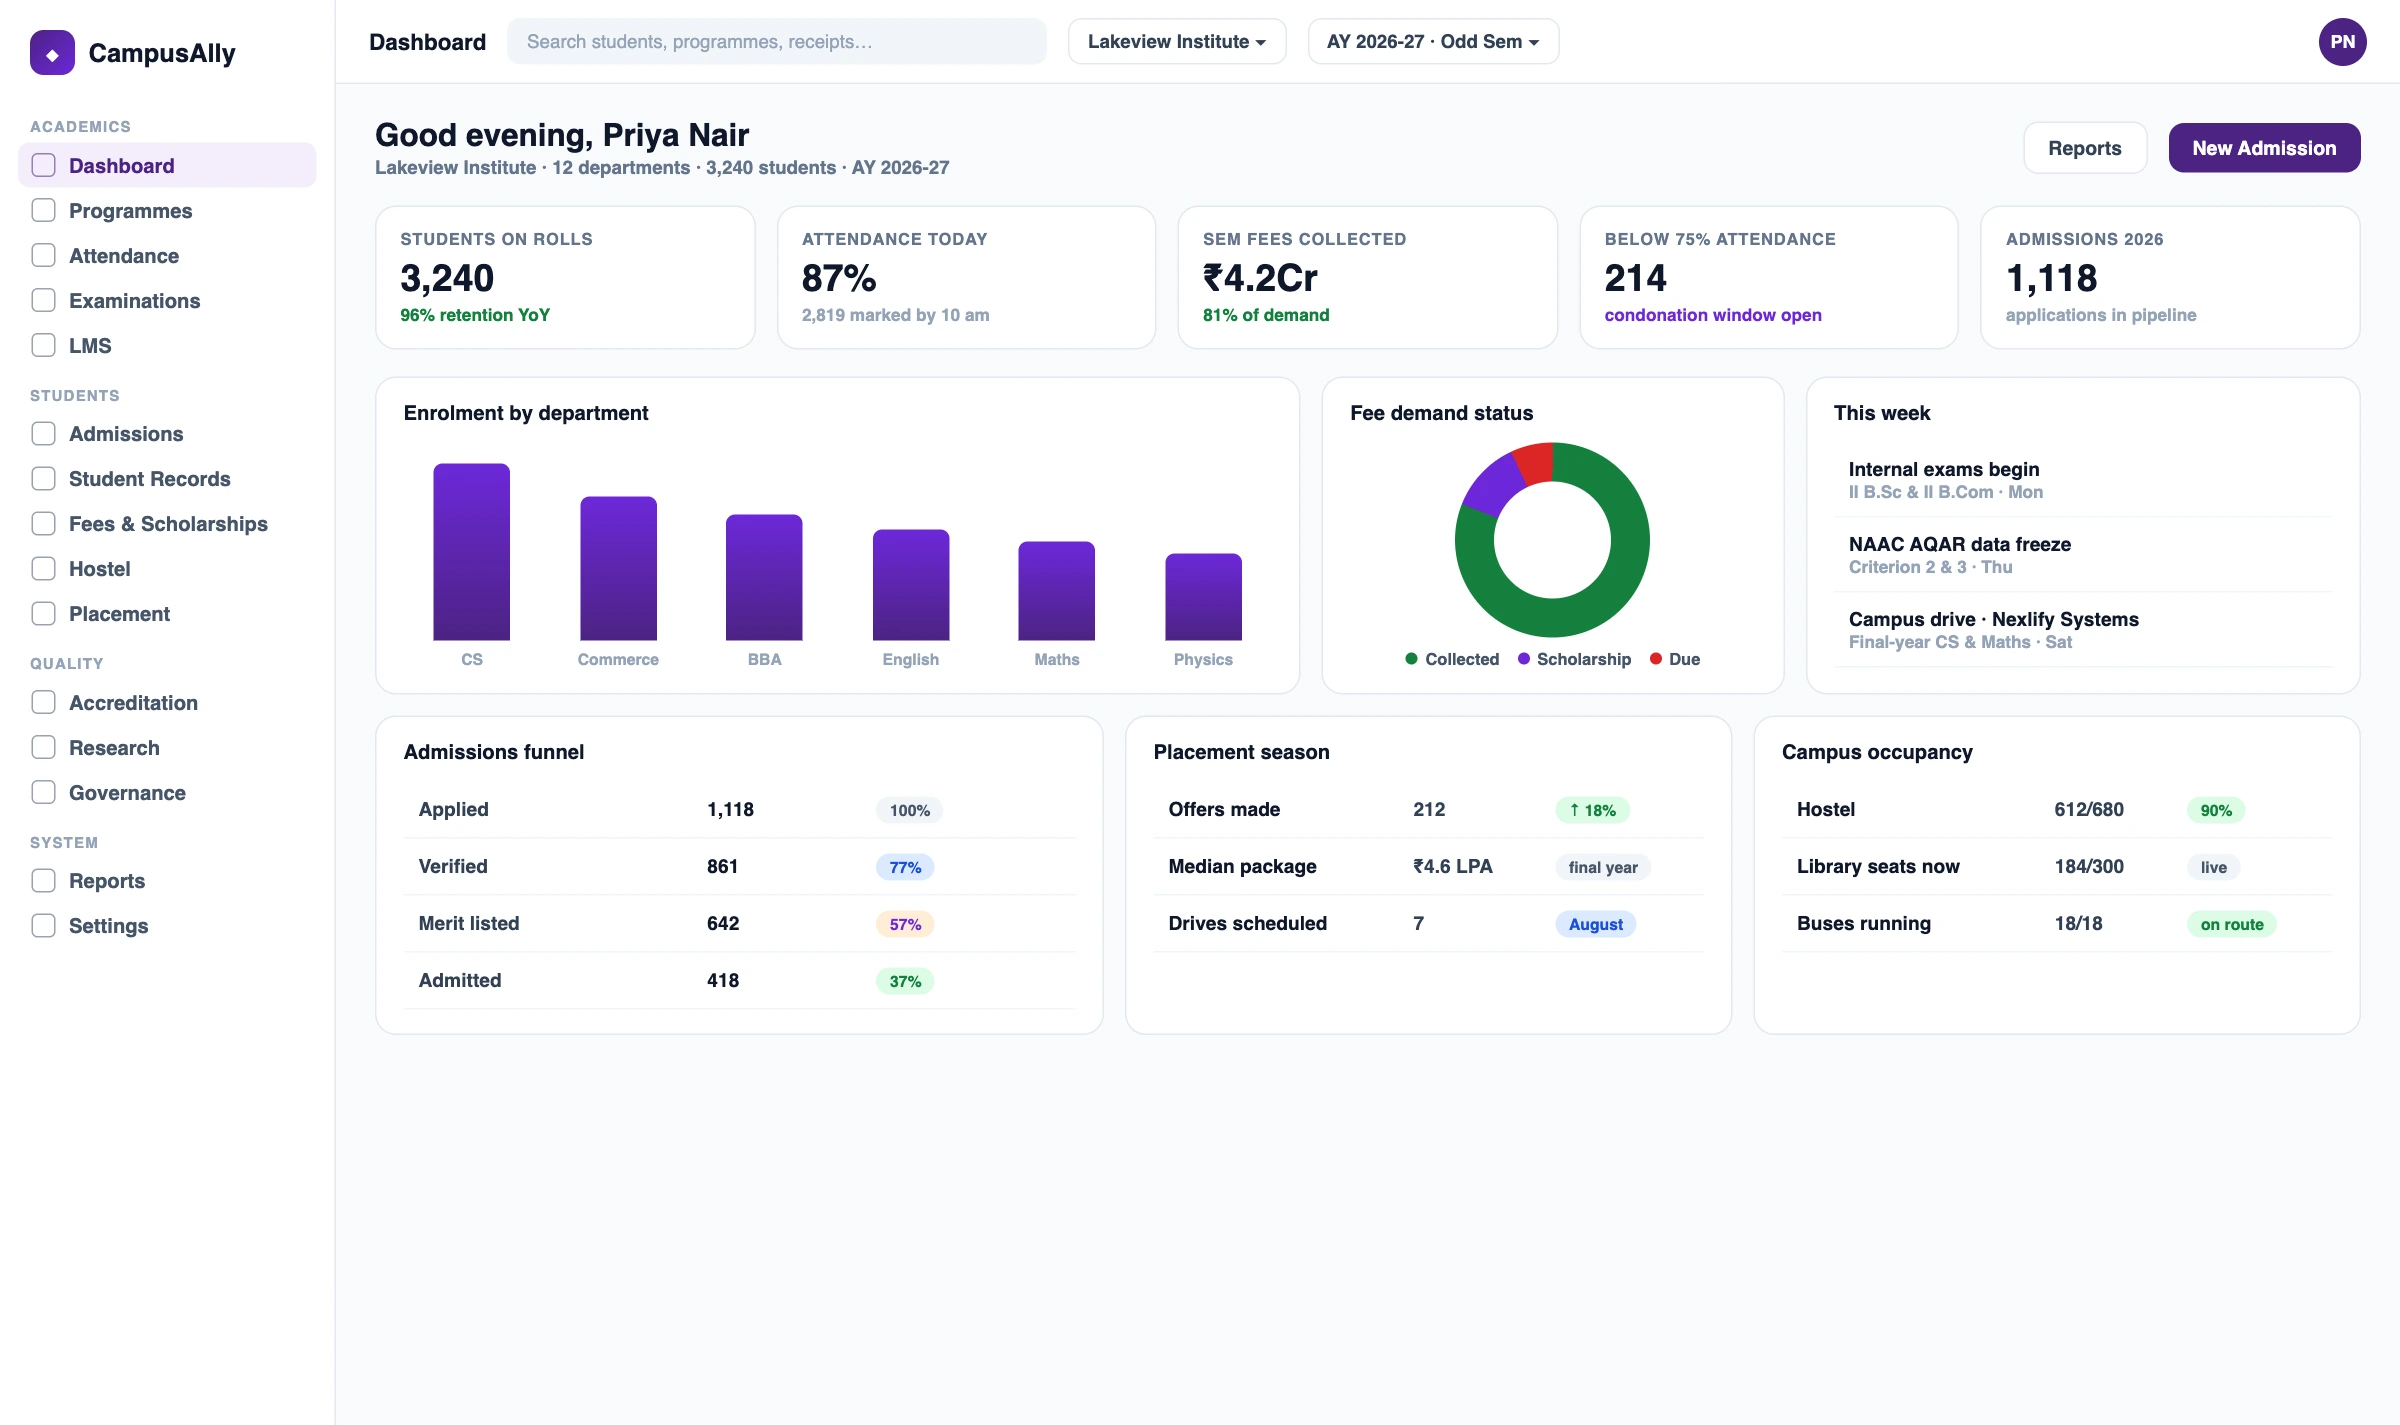Click the Sem Fees Collected card

(x=1367, y=277)
